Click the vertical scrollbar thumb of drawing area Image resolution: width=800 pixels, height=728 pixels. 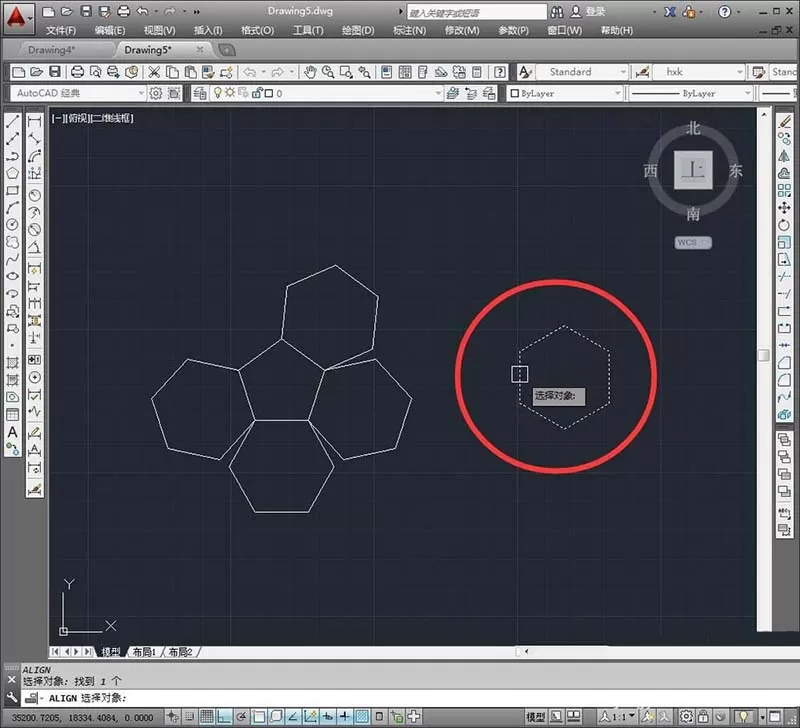point(764,355)
